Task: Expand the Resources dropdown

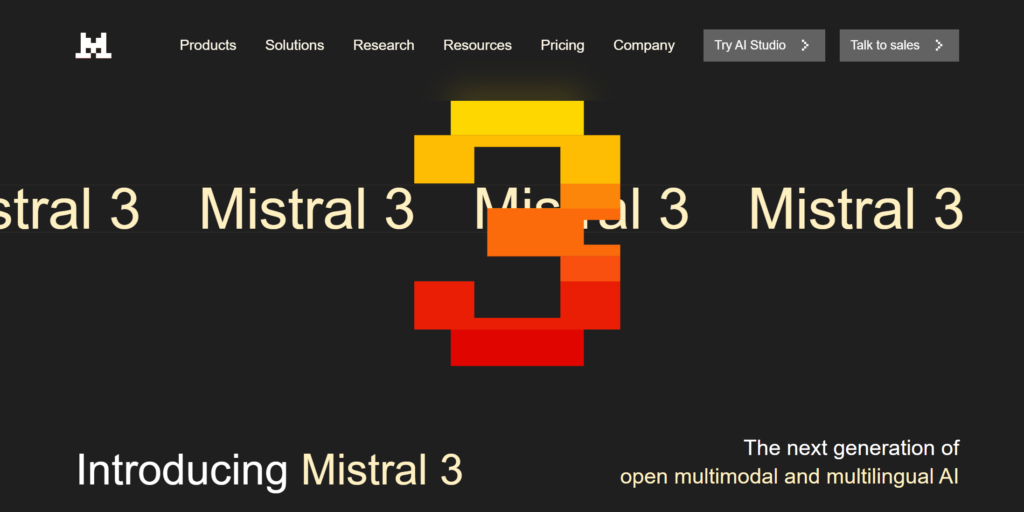Action: [477, 45]
